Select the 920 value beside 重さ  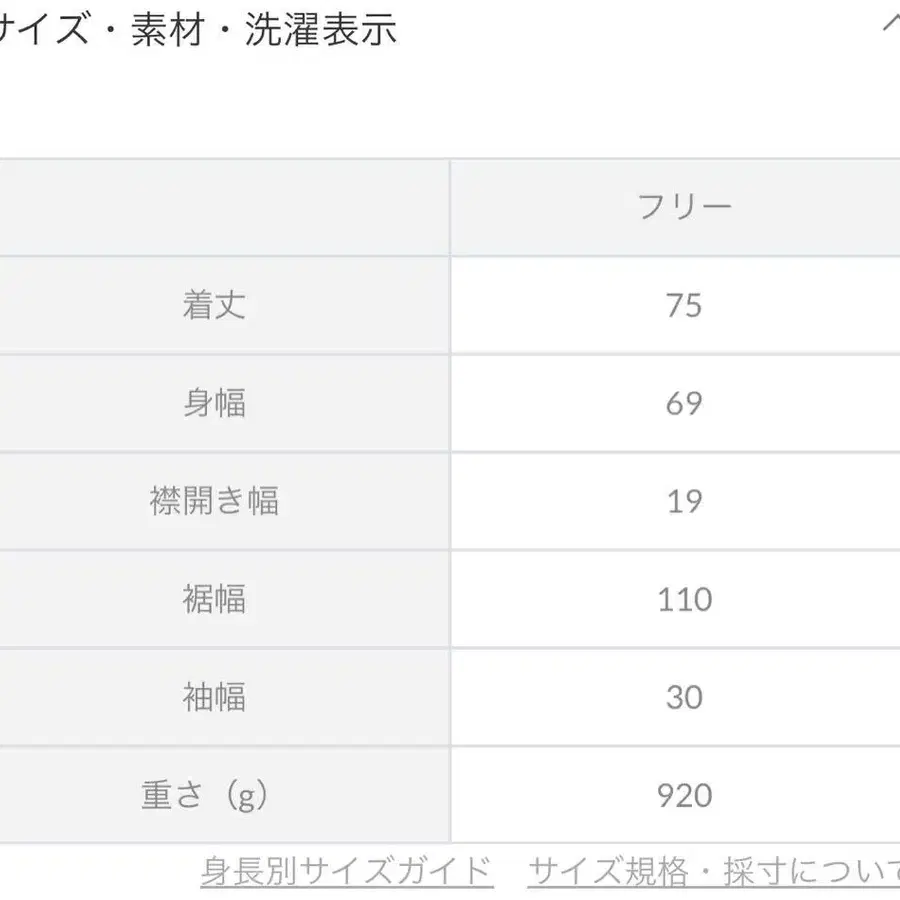[685, 795]
